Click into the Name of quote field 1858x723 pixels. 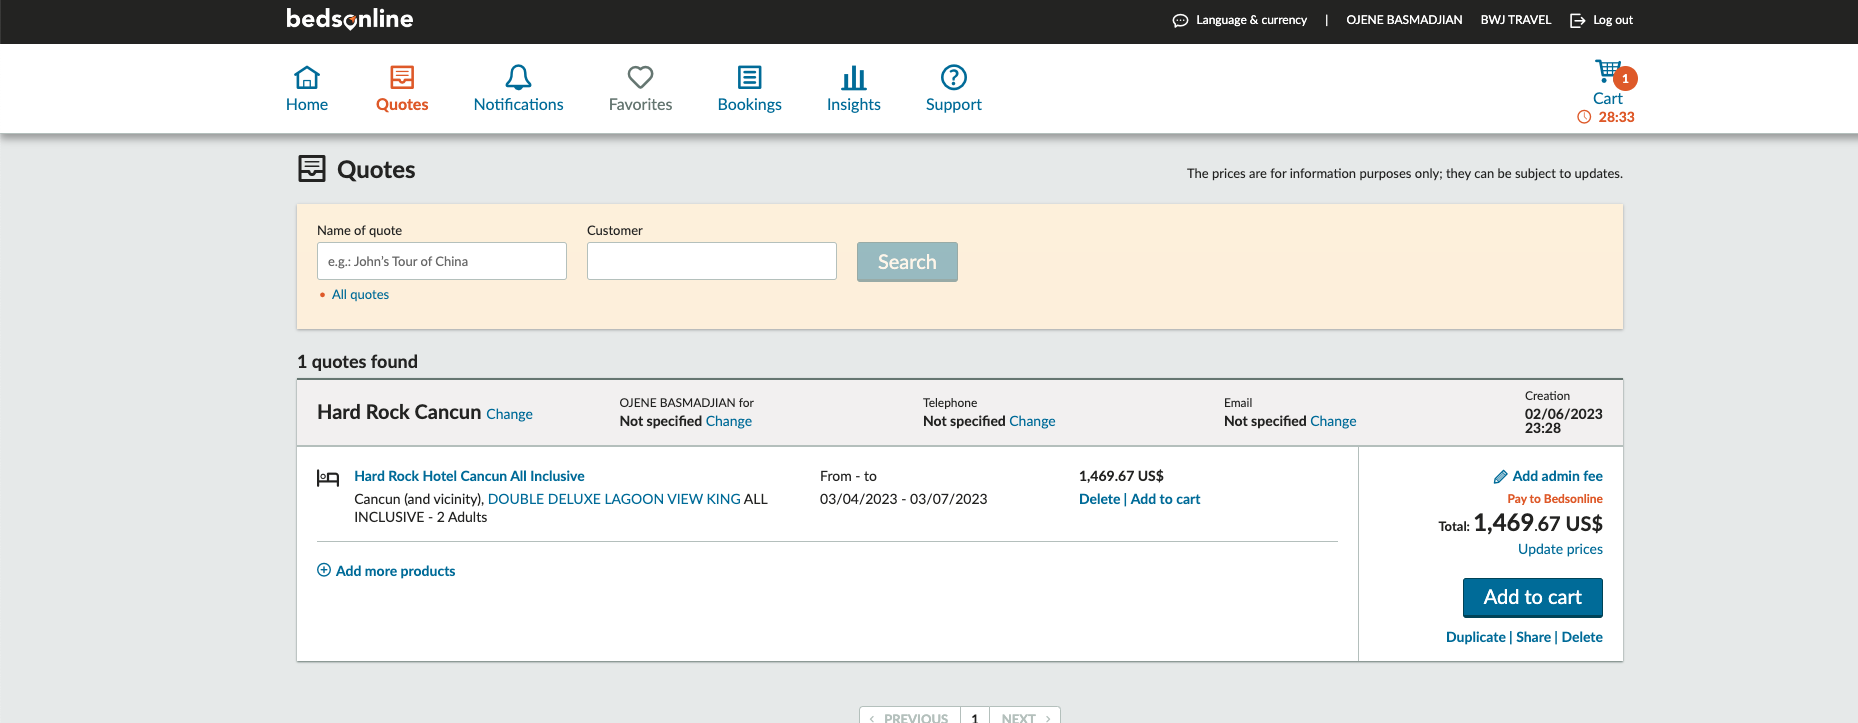tap(442, 261)
